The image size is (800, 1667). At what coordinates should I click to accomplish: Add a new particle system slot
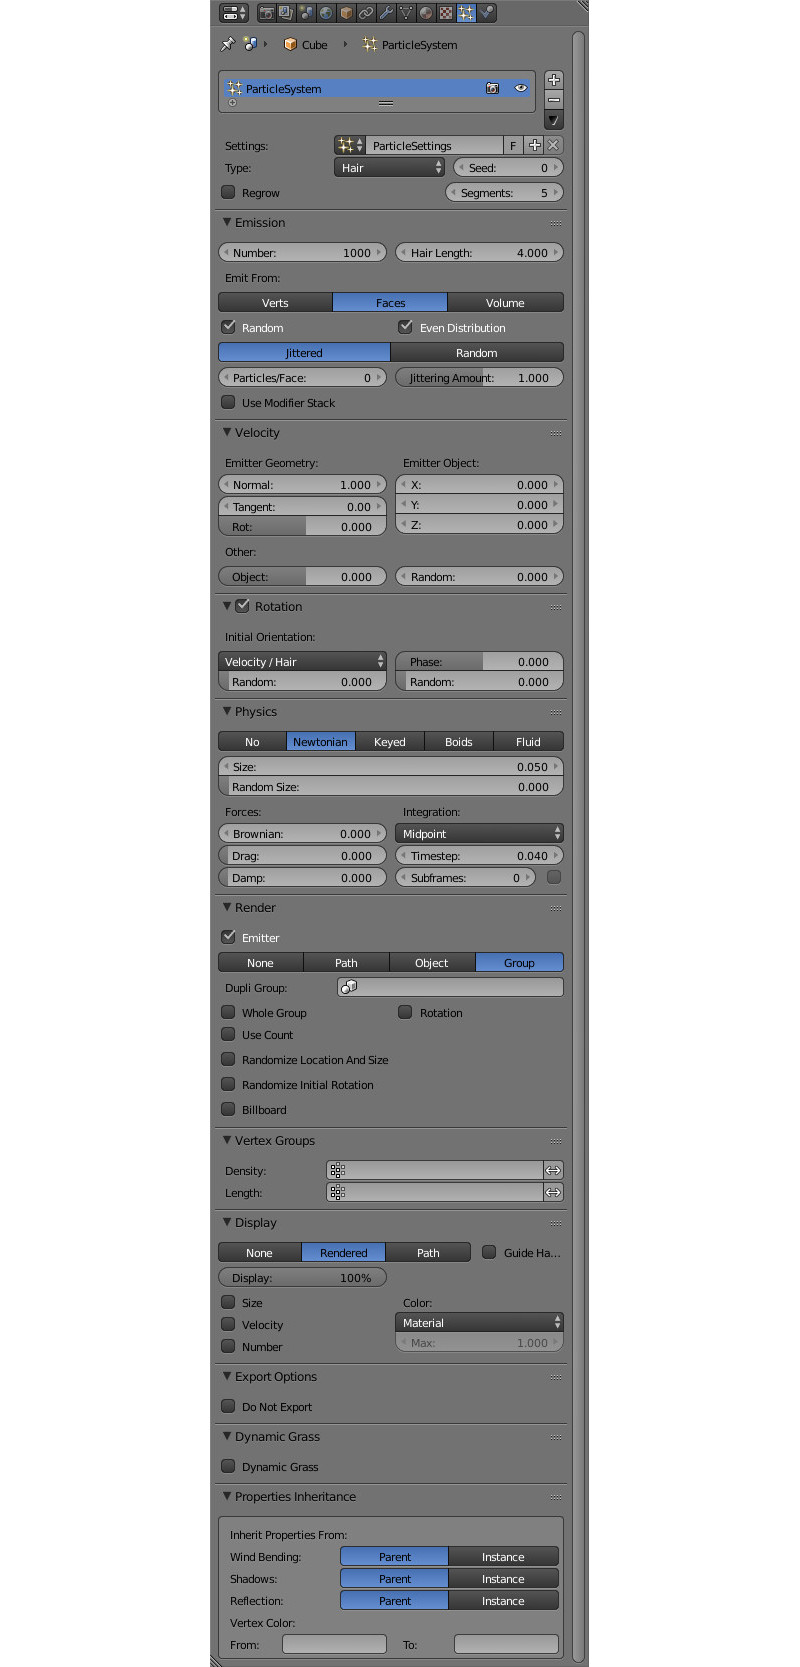click(x=554, y=80)
